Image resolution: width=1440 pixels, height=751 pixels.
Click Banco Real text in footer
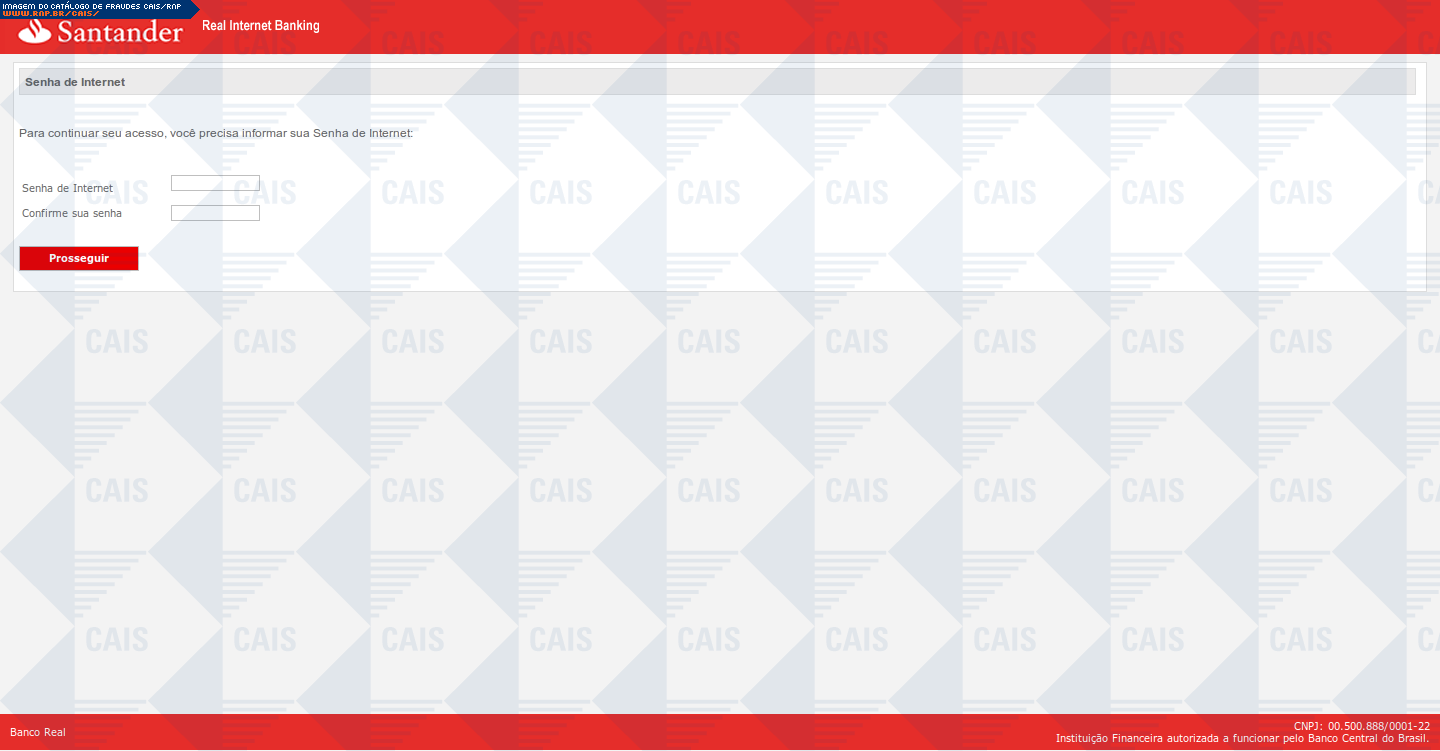click(38, 732)
